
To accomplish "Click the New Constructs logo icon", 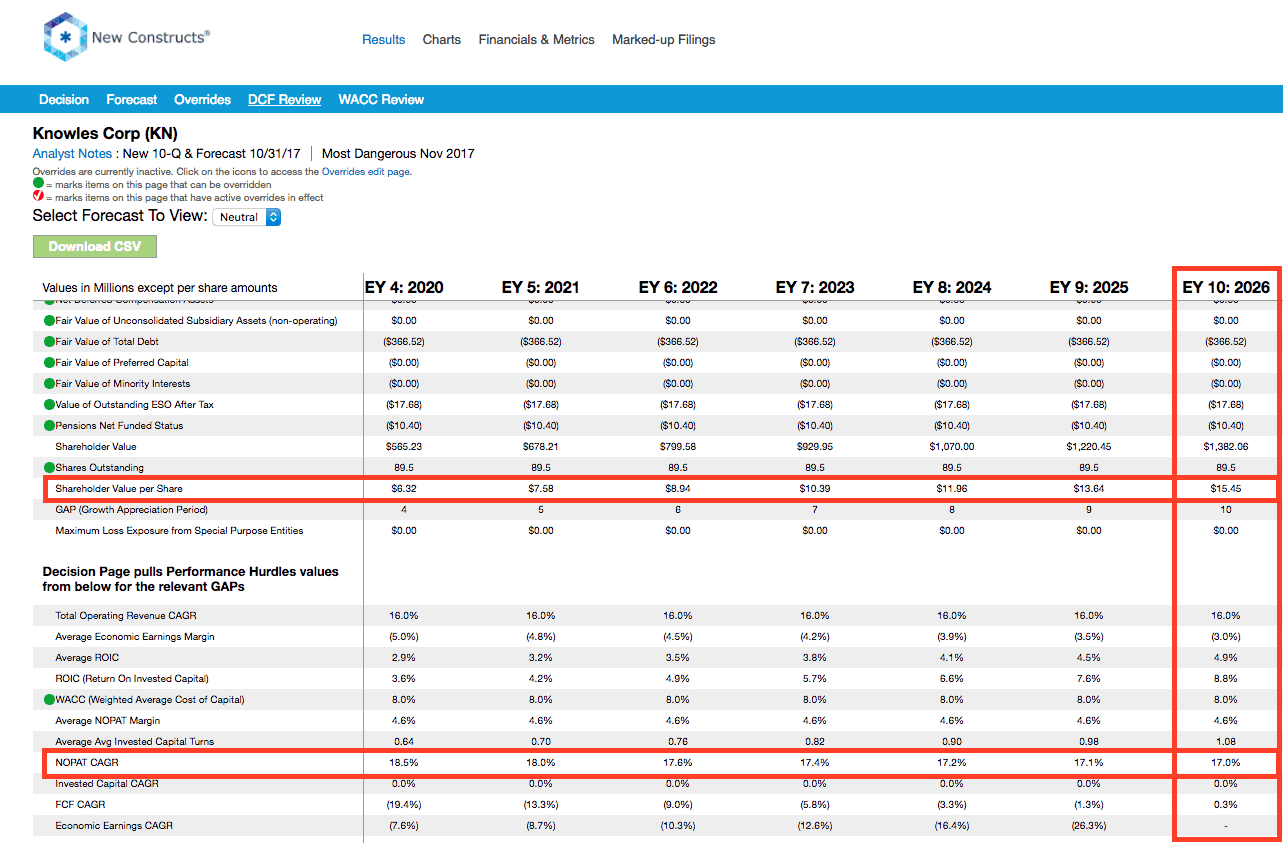I will [x=65, y=37].
